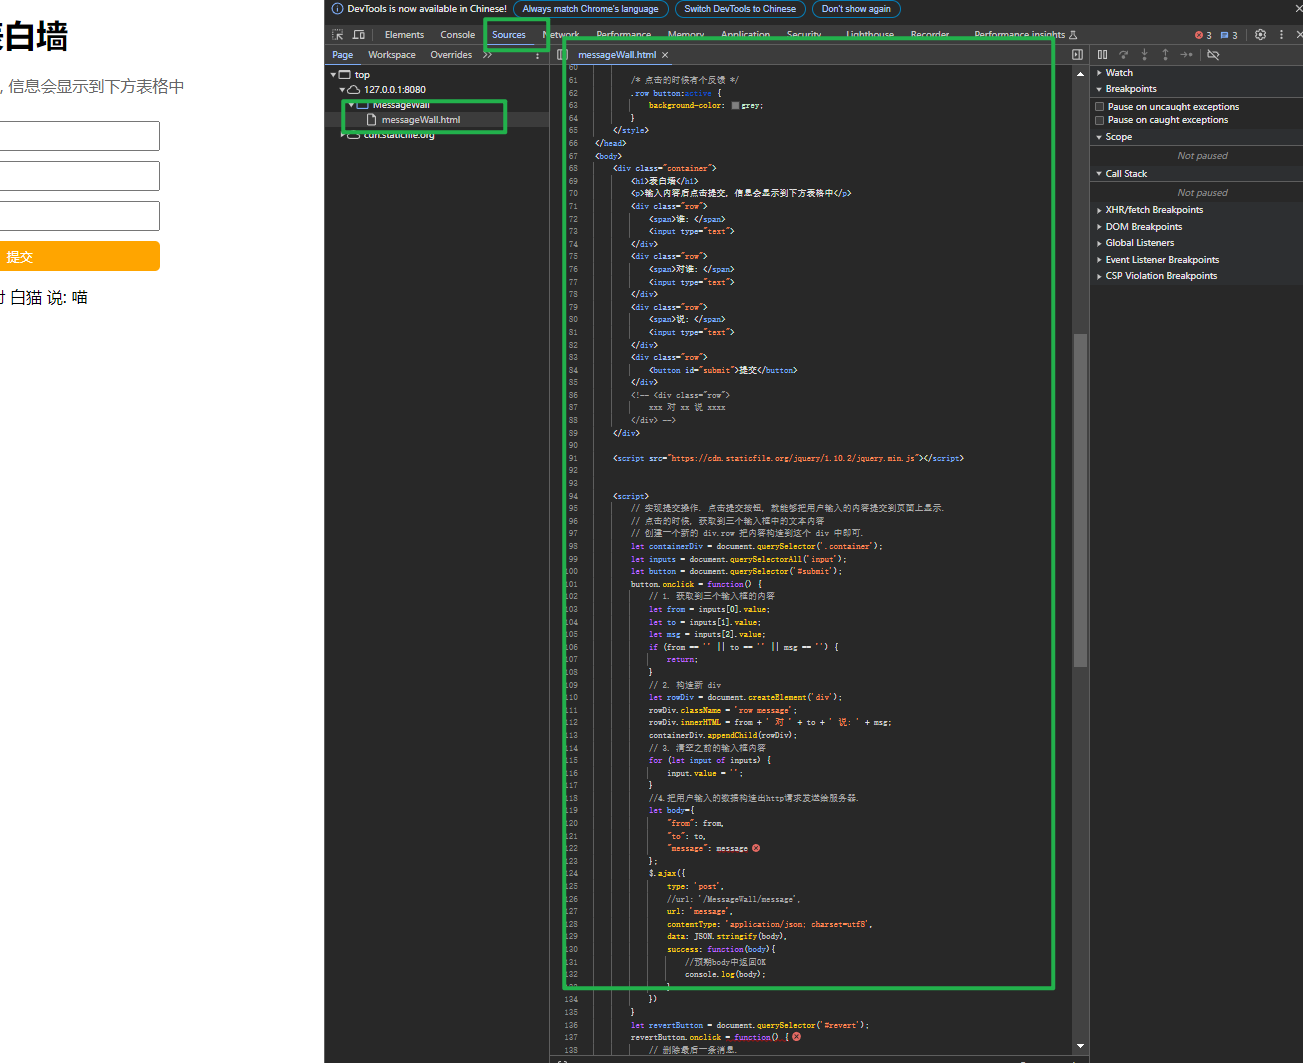Switch to the Console panel tab
Screen dimensions: 1303x1063
[x=458, y=35]
